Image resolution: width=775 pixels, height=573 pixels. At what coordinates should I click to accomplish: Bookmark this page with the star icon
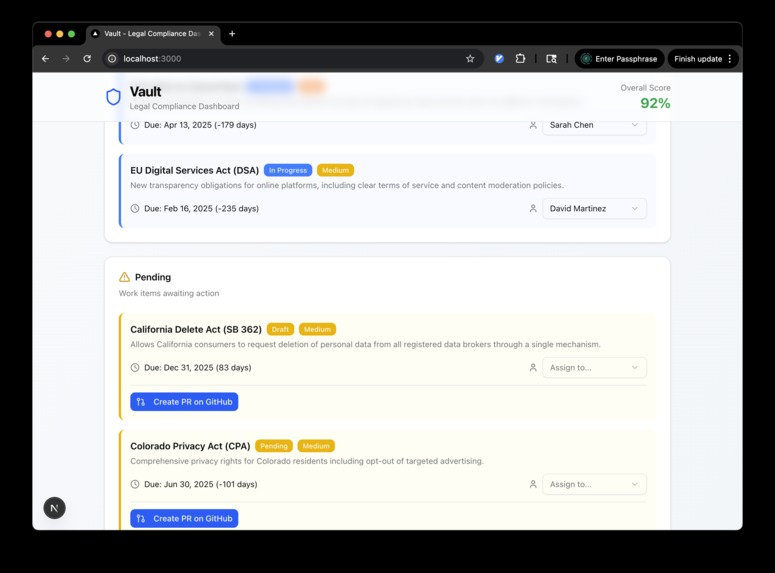tap(470, 59)
